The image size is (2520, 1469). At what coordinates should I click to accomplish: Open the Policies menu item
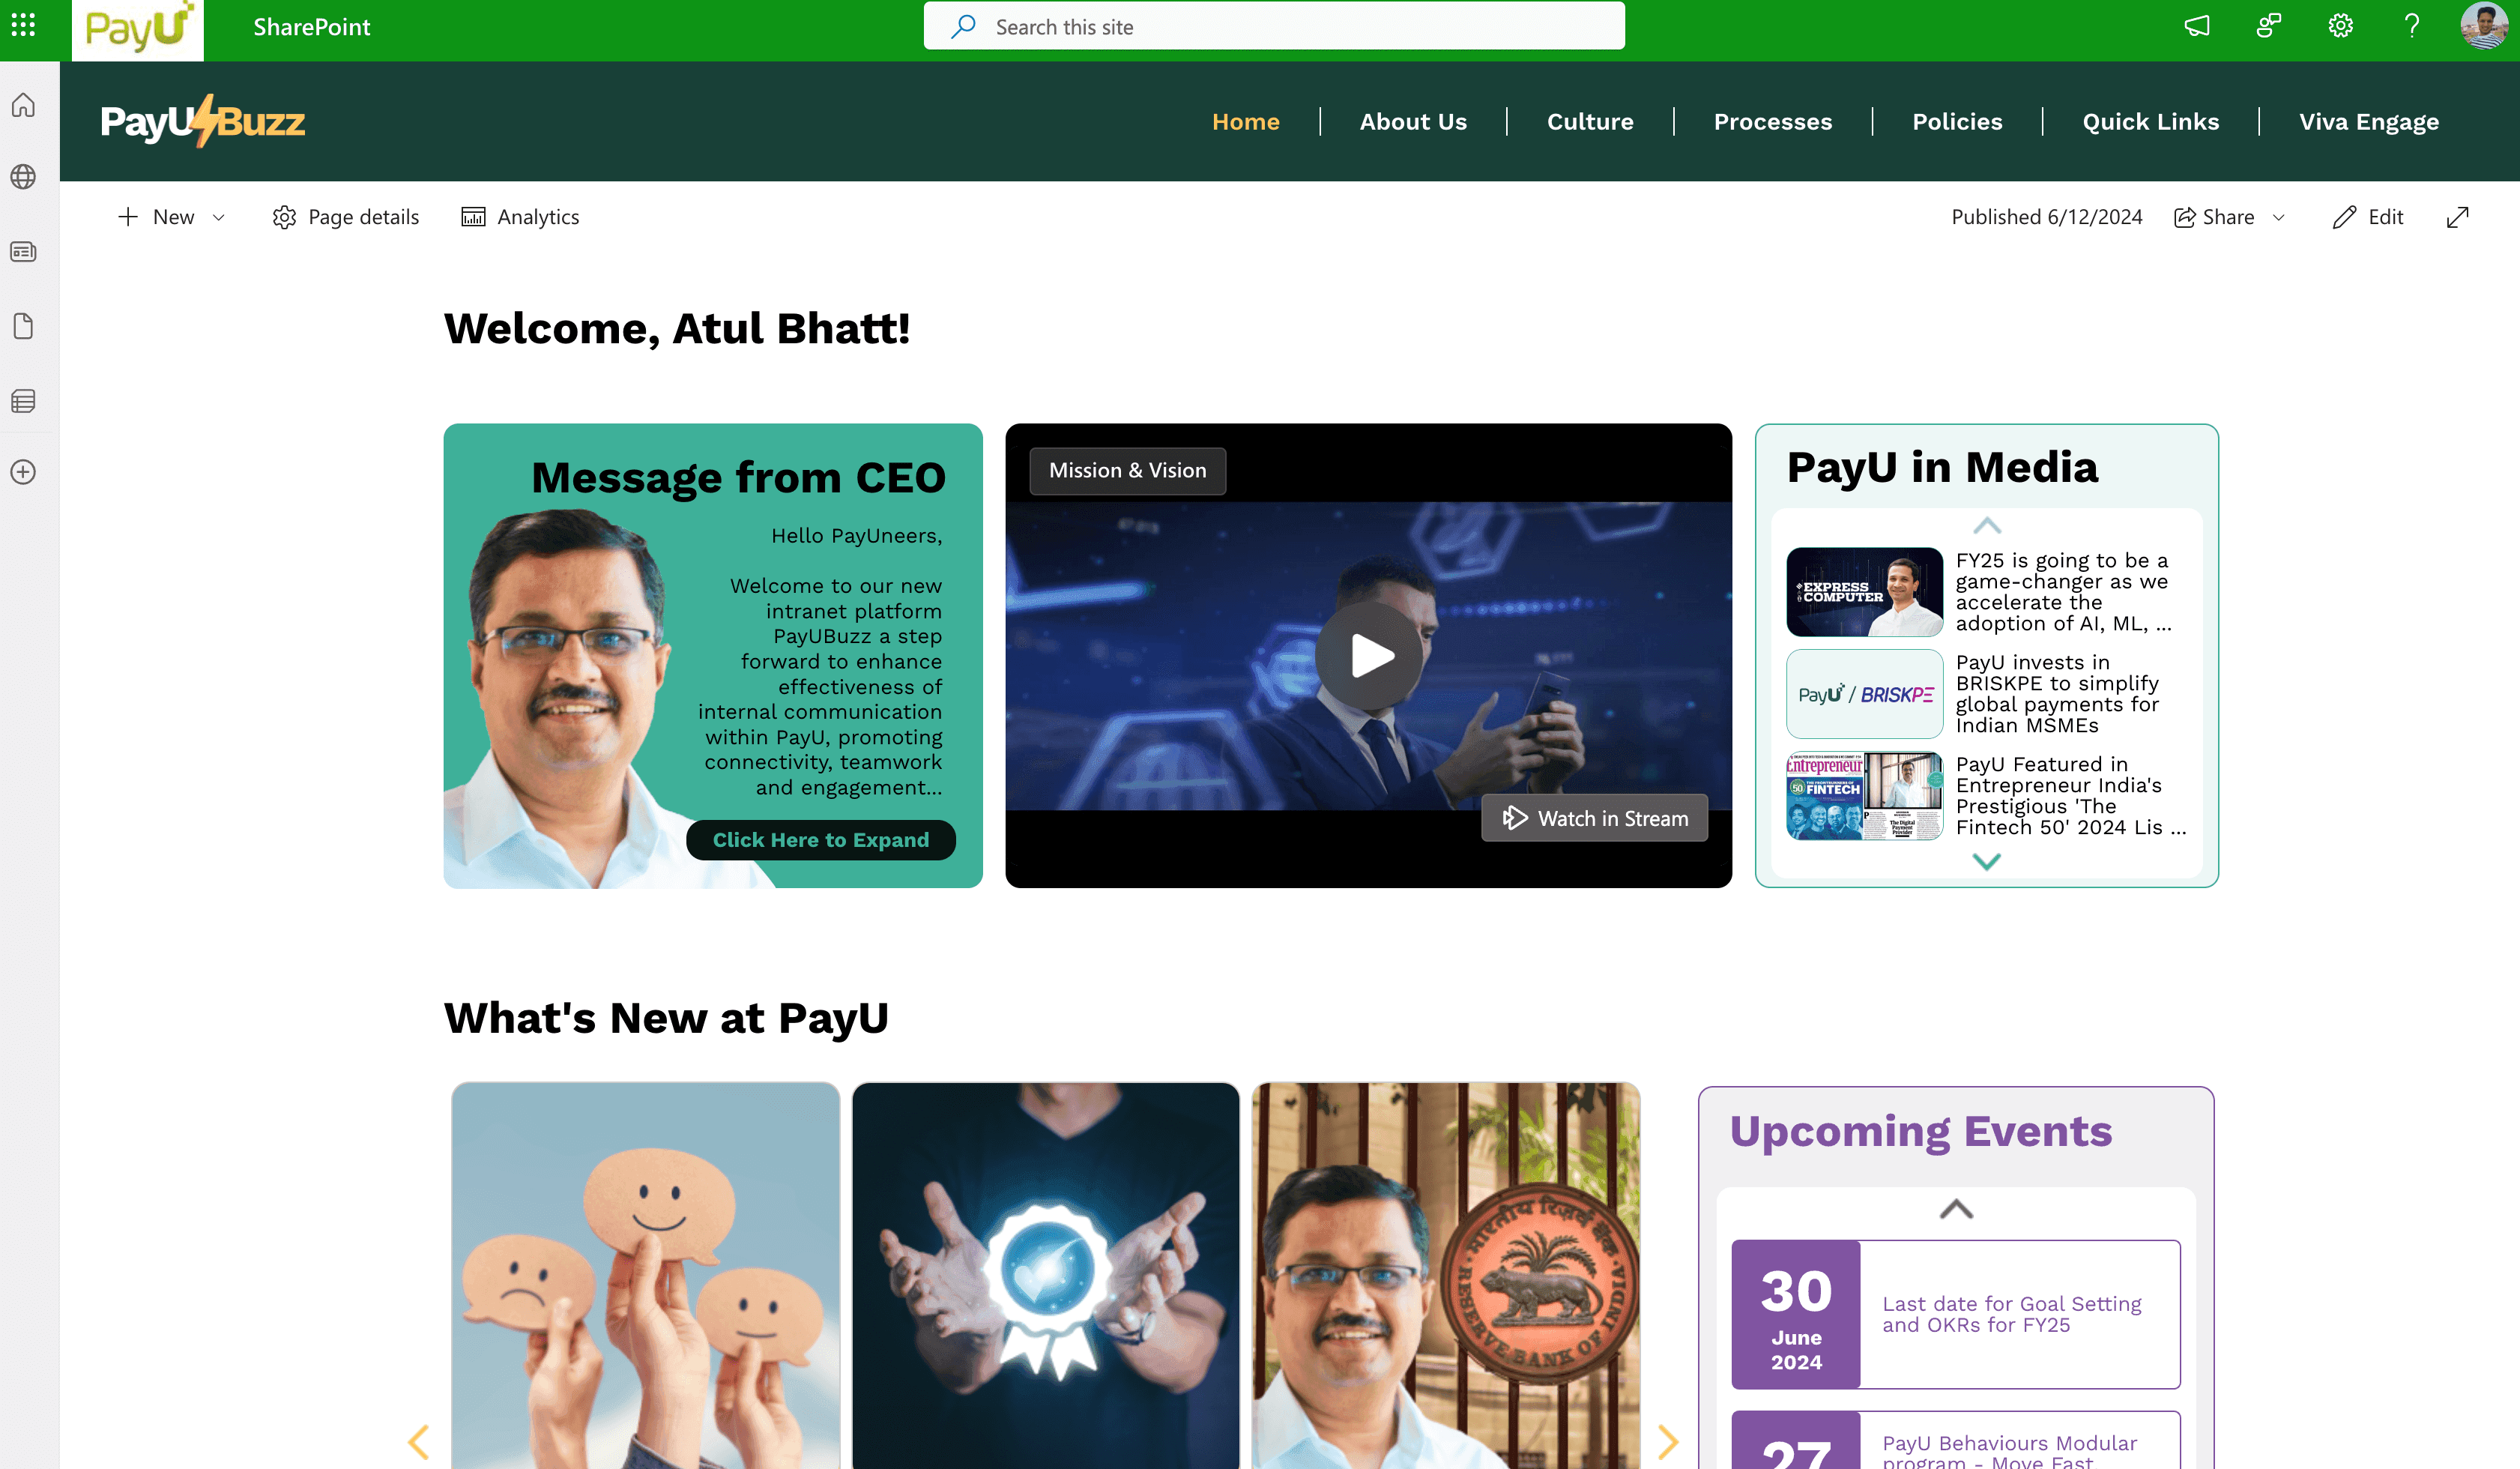pyautogui.click(x=1956, y=121)
